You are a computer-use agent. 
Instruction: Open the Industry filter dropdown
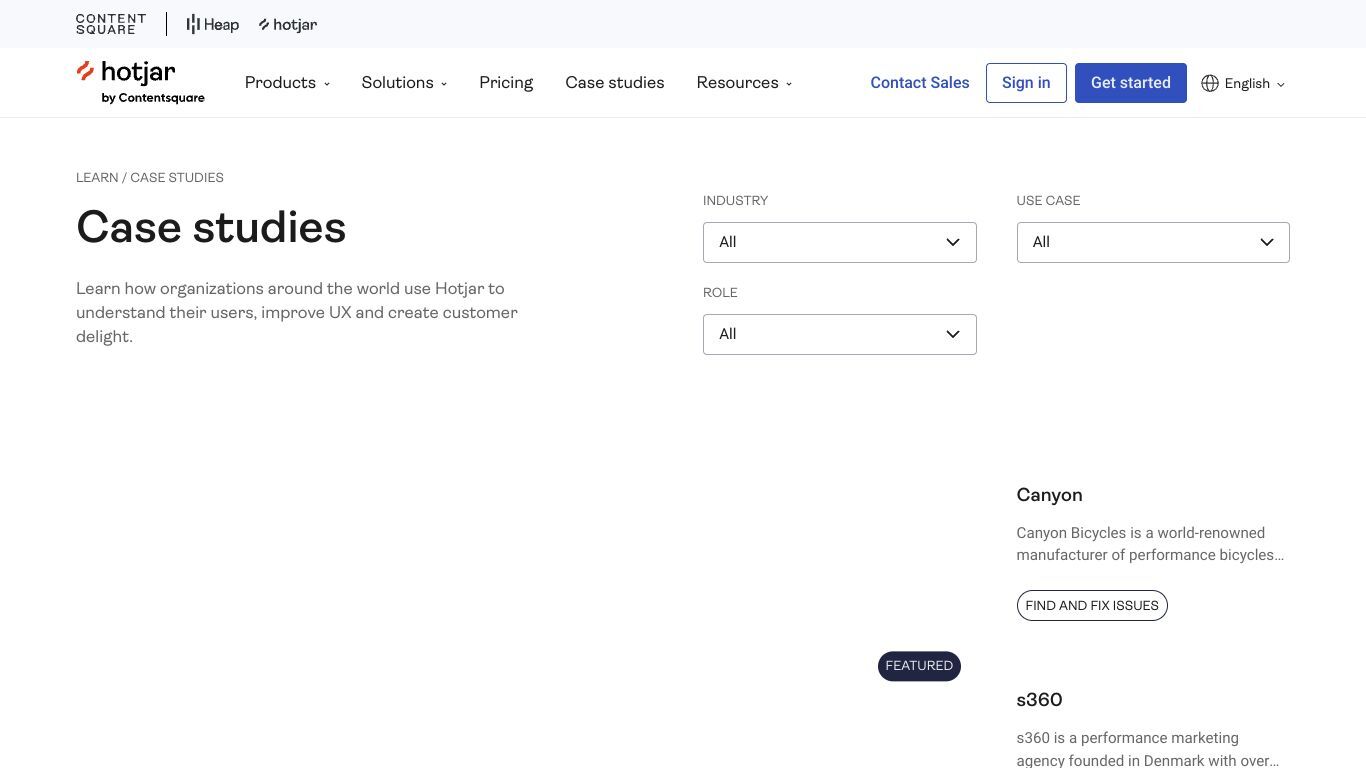[840, 242]
